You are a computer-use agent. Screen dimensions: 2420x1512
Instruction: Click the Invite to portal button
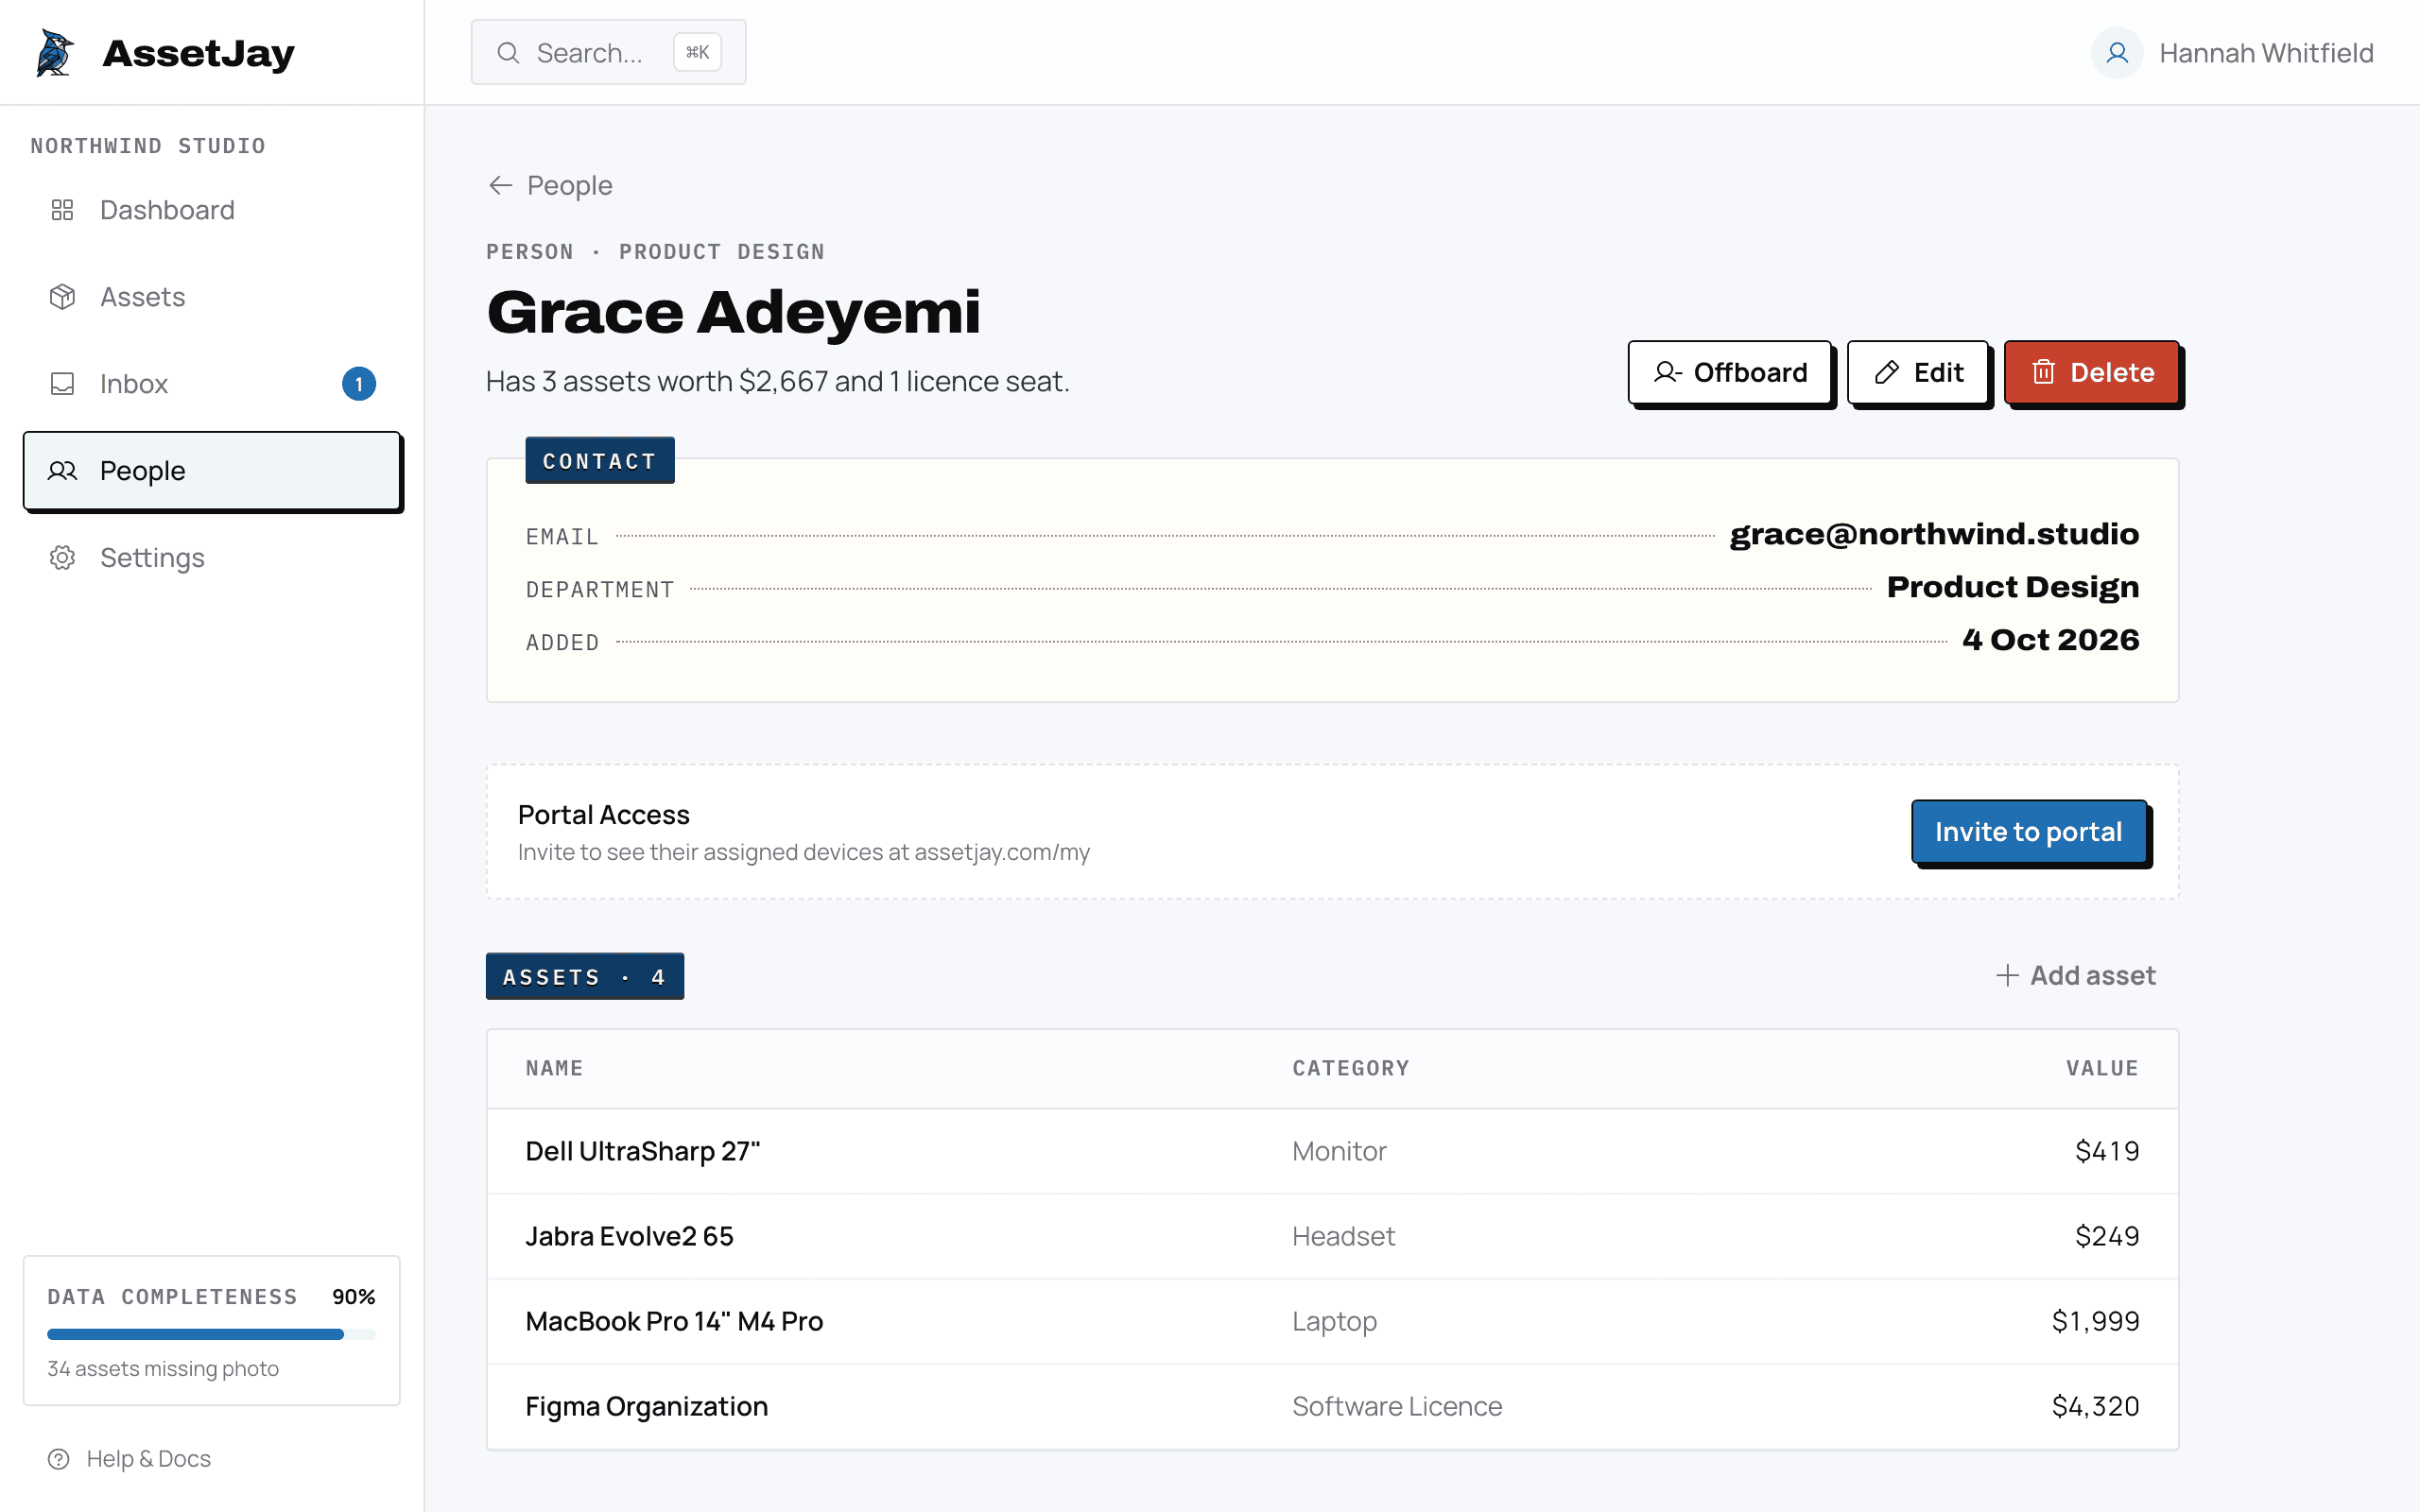pos(2029,832)
